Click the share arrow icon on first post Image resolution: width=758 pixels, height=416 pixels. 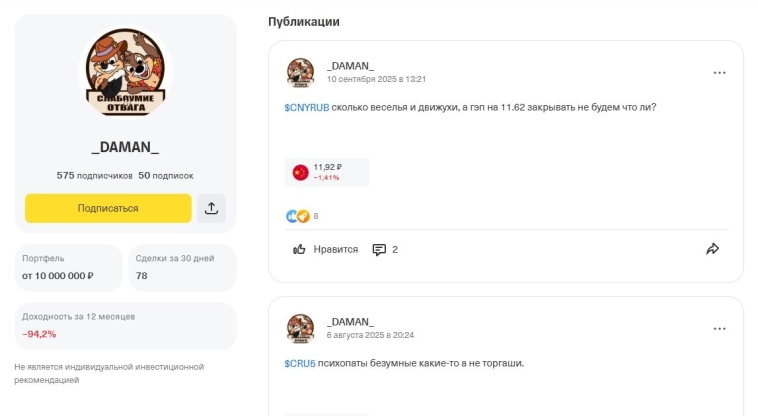coord(713,249)
